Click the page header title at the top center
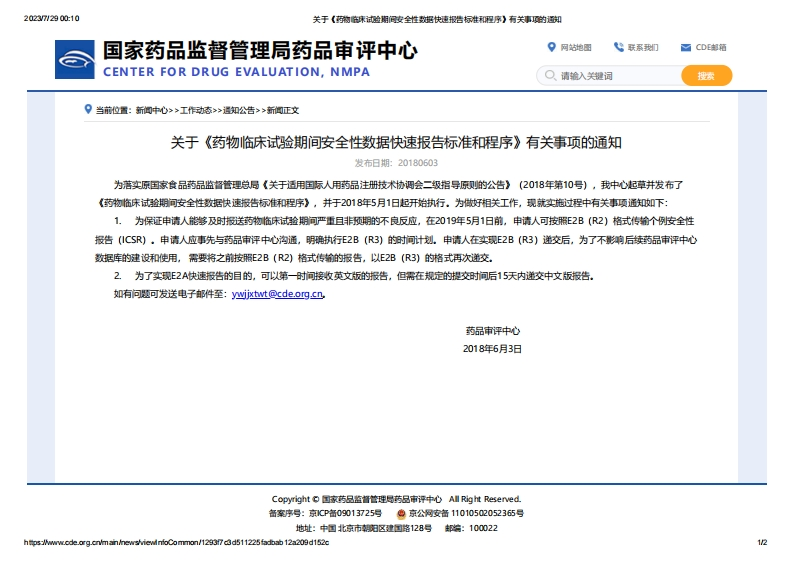Screen dimensions: 793x561 point(437,20)
